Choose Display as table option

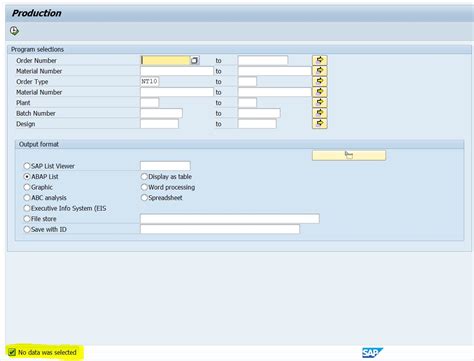point(144,176)
